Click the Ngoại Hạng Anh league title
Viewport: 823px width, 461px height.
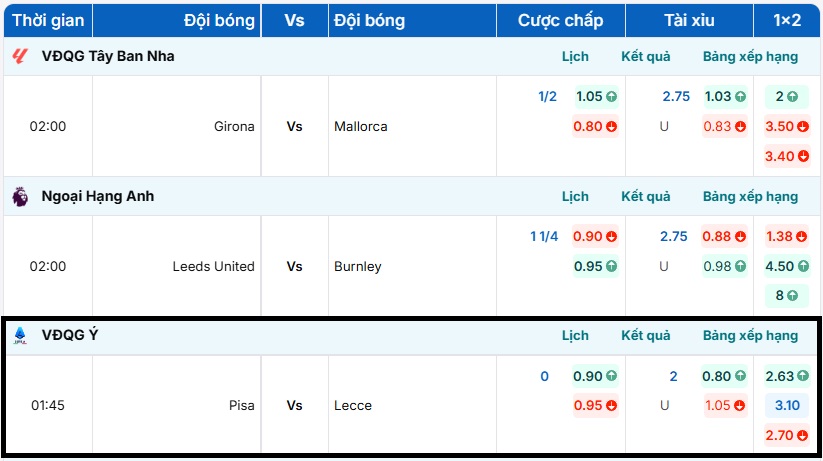click(x=98, y=196)
